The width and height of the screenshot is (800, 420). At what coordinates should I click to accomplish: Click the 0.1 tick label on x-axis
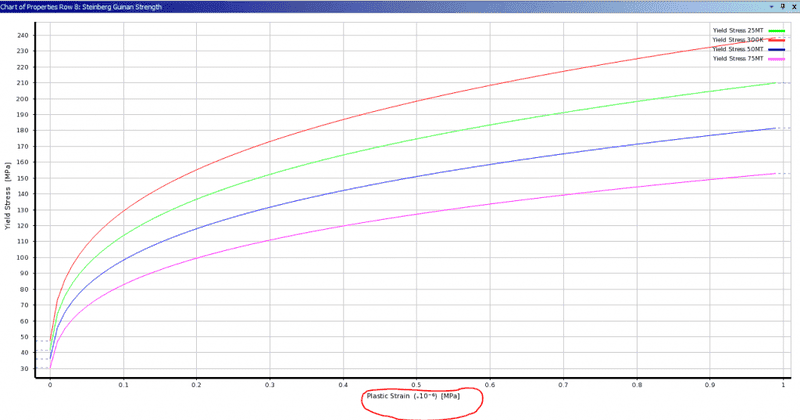click(123, 382)
